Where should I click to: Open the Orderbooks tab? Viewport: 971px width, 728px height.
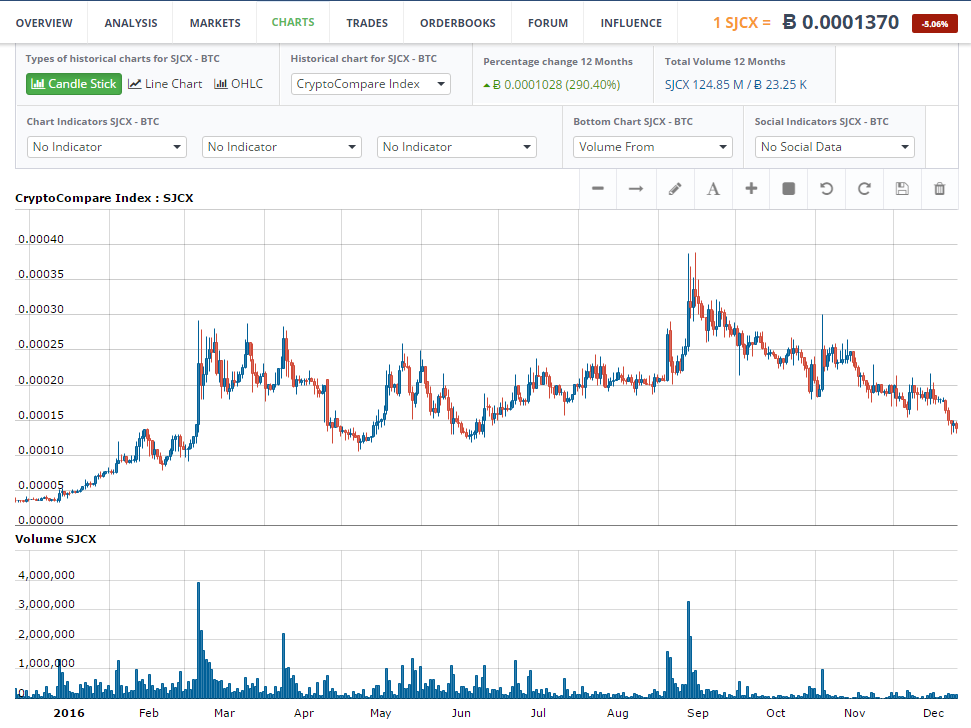pos(457,23)
